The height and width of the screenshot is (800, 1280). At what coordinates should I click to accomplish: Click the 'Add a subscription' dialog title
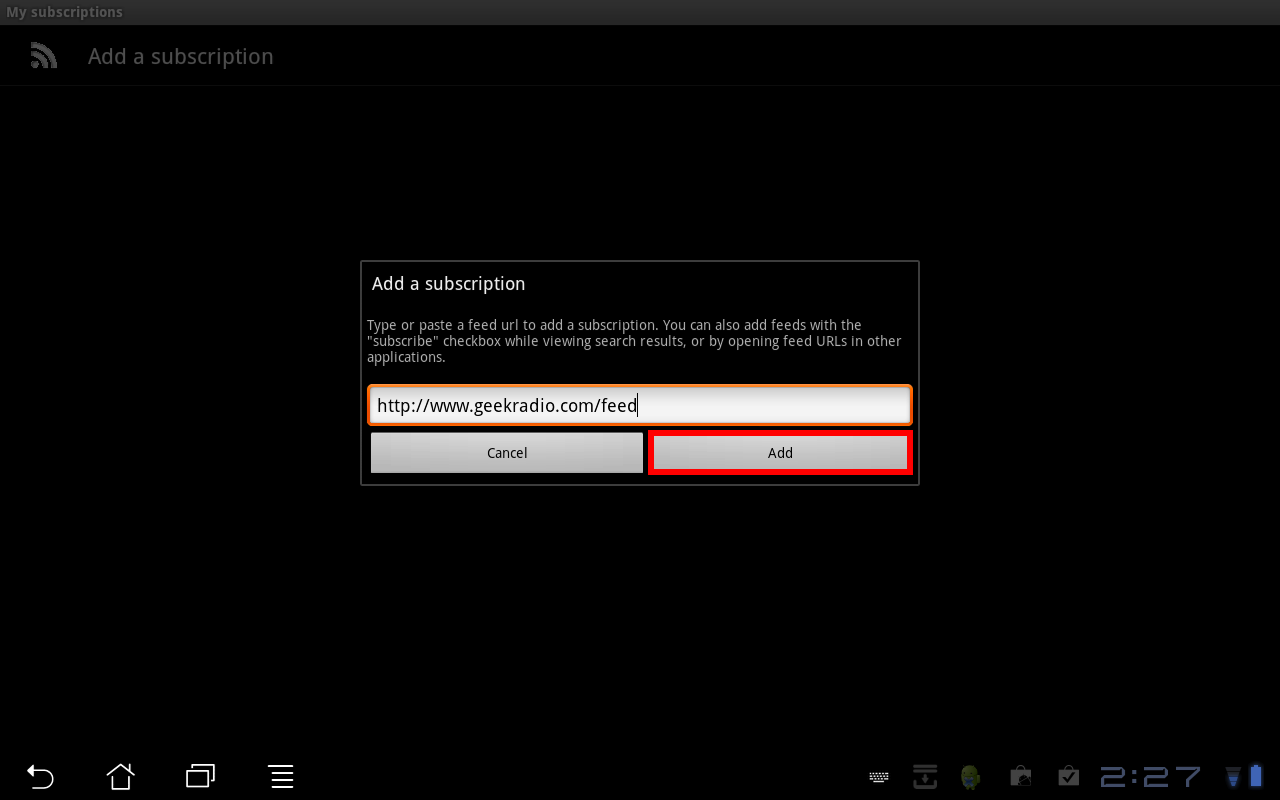click(x=448, y=284)
